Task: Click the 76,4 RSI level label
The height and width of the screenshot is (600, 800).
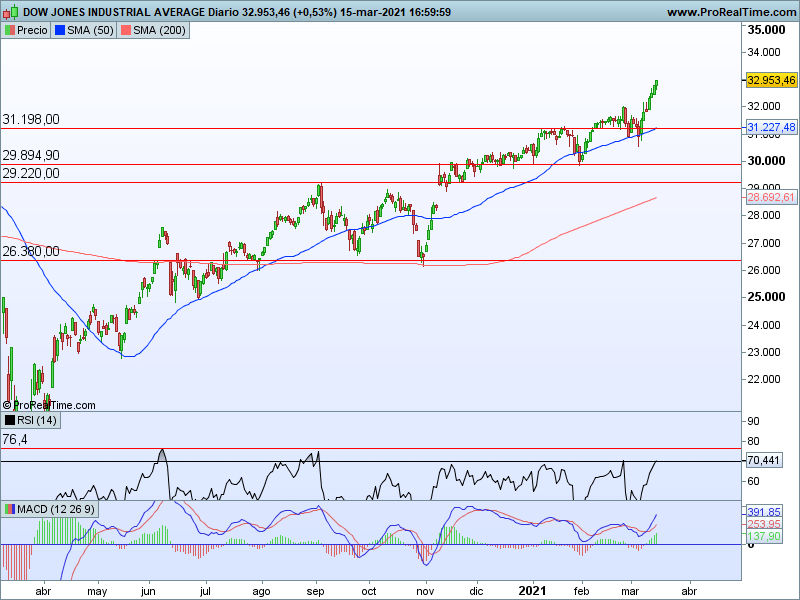Action: pyautogui.click(x=15, y=439)
